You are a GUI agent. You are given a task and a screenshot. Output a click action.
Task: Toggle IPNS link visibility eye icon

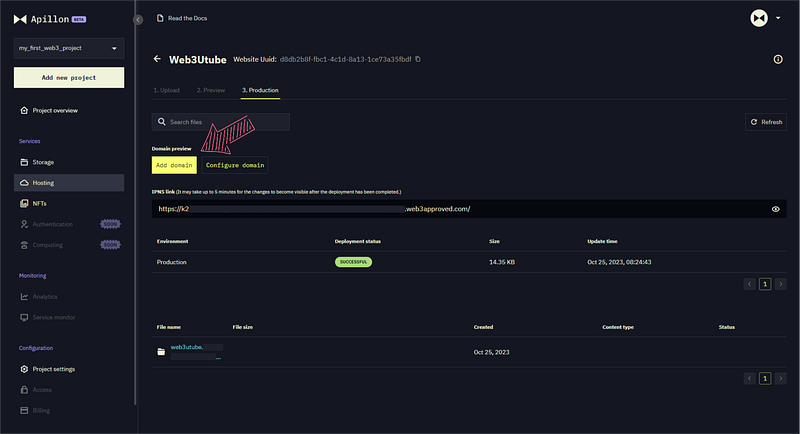pyautogui.click(x=776, y=209)
